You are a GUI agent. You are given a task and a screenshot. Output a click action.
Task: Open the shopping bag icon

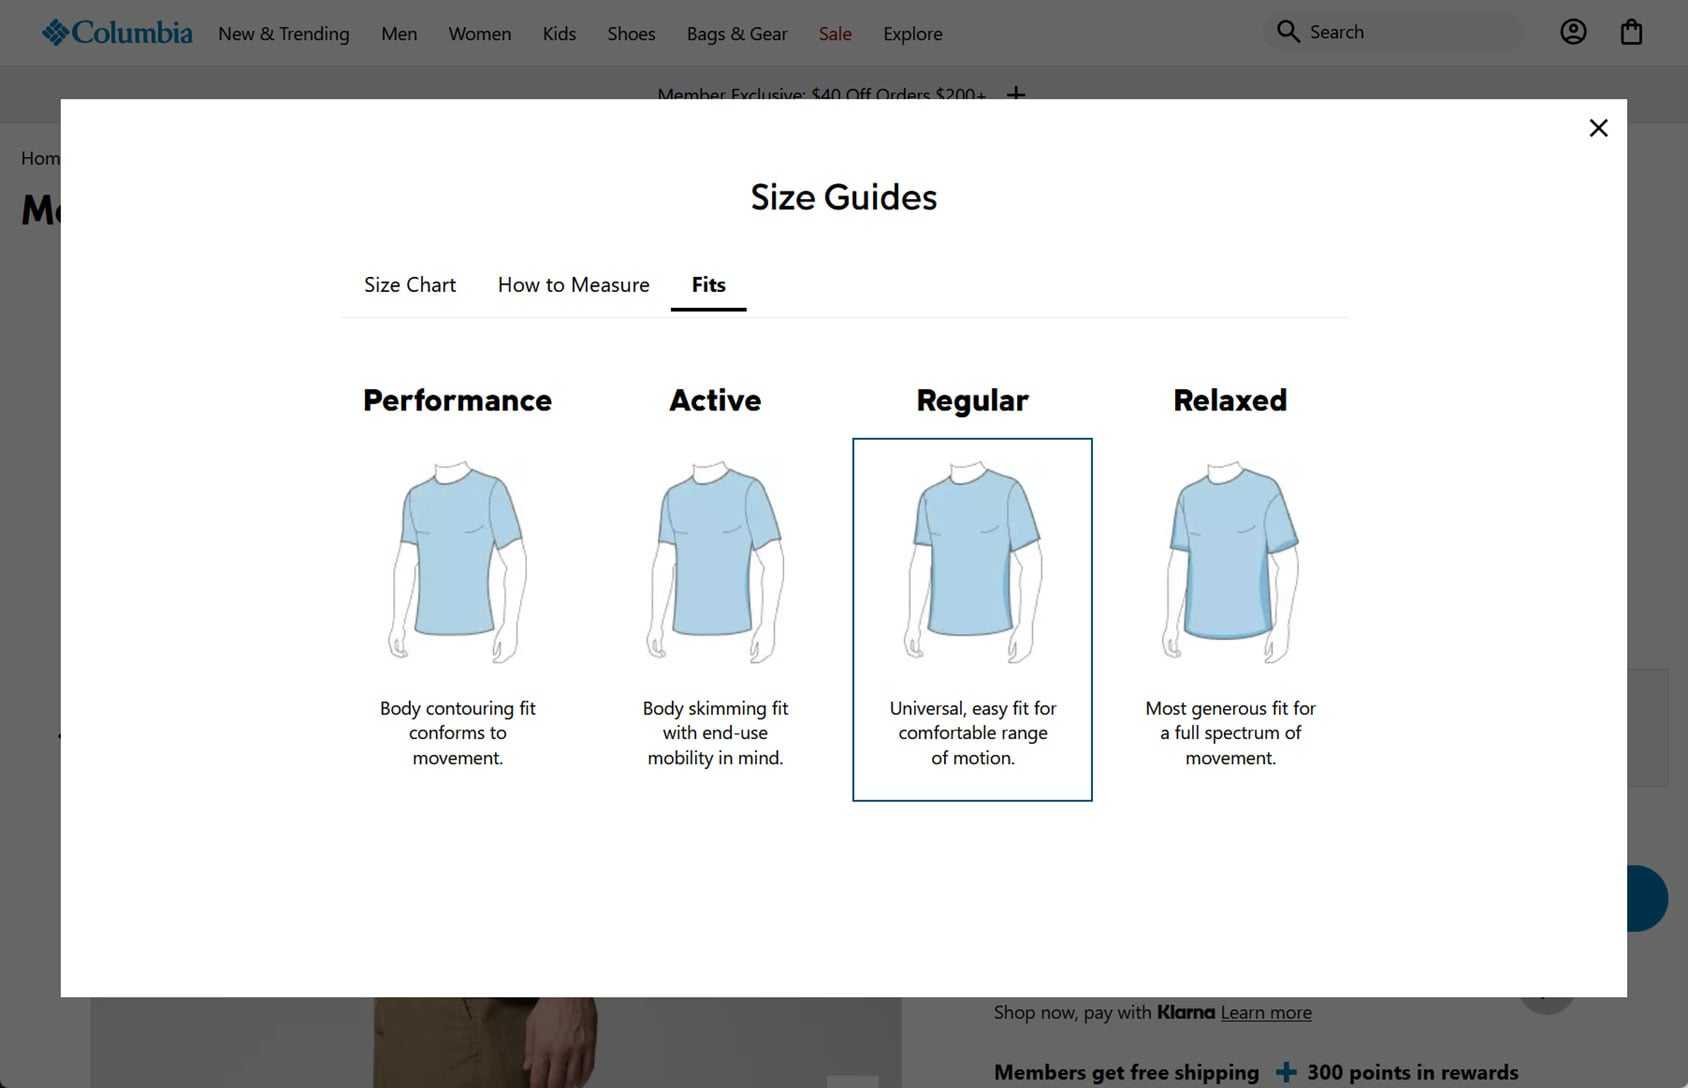1631,32
